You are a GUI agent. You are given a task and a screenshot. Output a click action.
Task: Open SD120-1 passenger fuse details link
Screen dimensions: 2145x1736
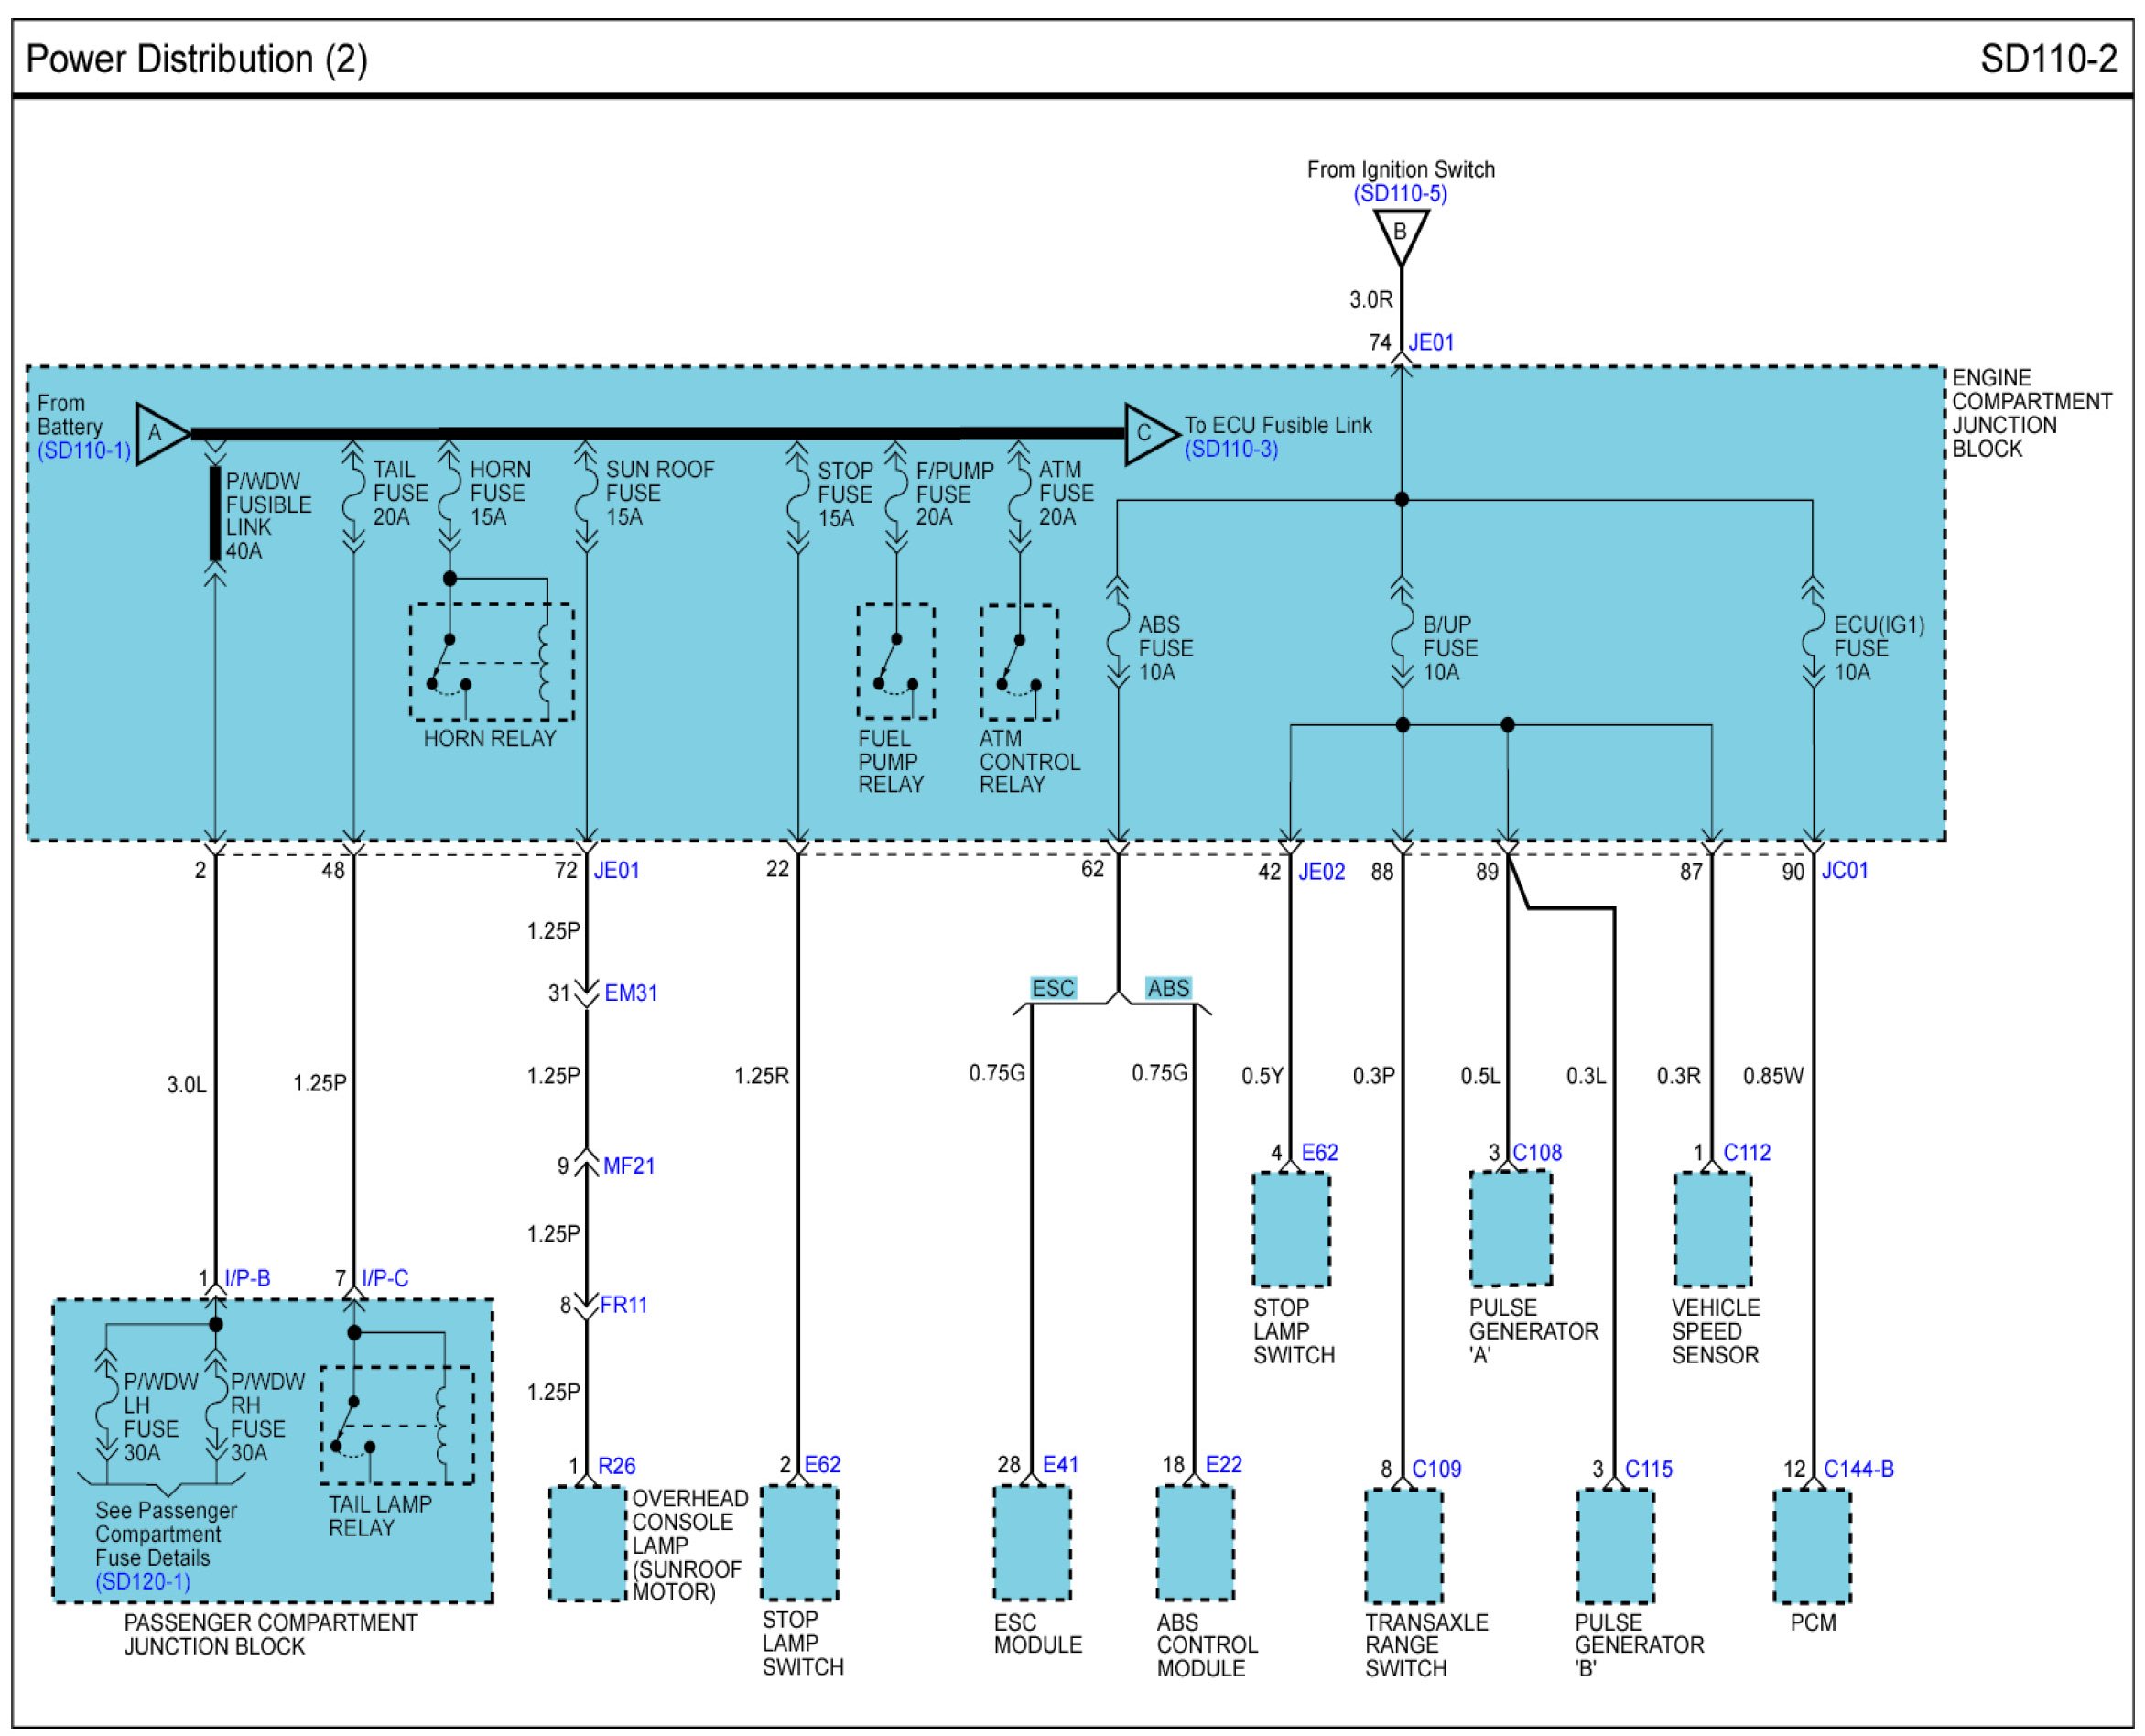click(x=143, y=1581)
